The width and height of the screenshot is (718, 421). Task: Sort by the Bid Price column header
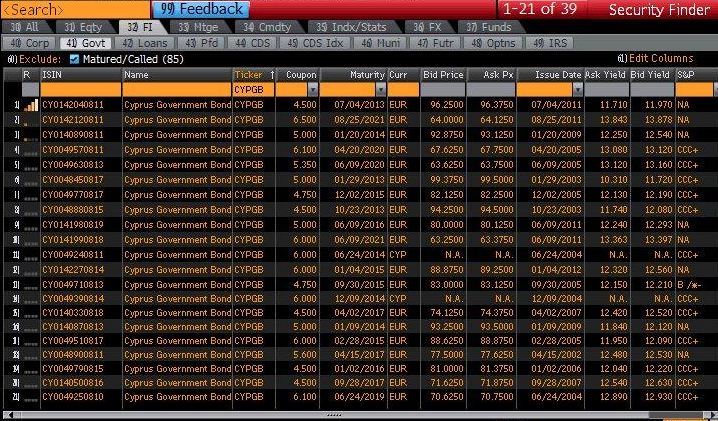443,75
